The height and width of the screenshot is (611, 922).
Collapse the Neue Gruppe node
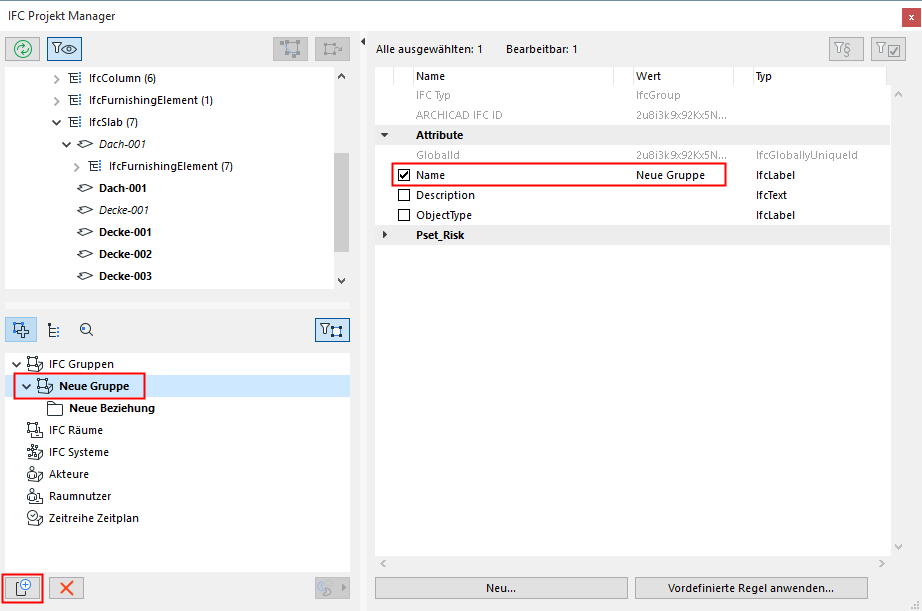(26, 386)
